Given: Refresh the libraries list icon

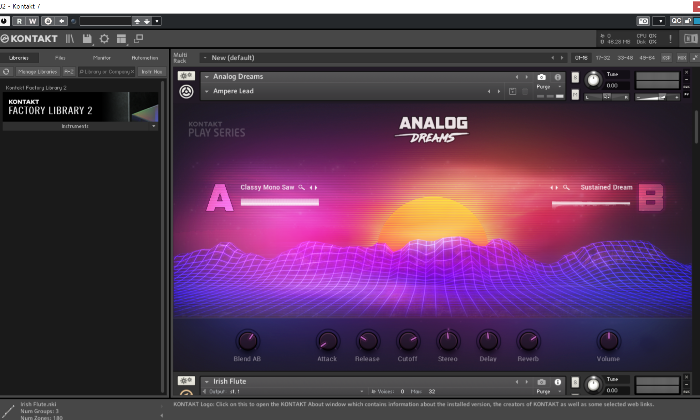Looking at the screenshot, I should (x=6, y=71).
